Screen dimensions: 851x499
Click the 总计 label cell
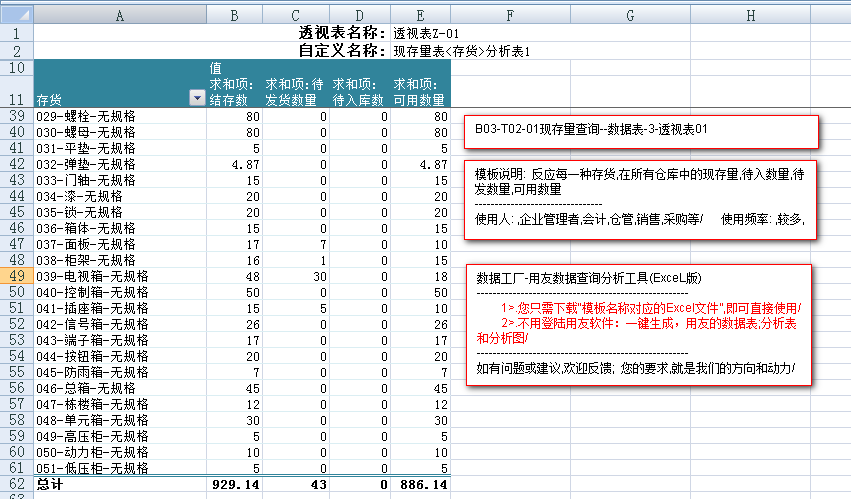[x=120, y=484]
